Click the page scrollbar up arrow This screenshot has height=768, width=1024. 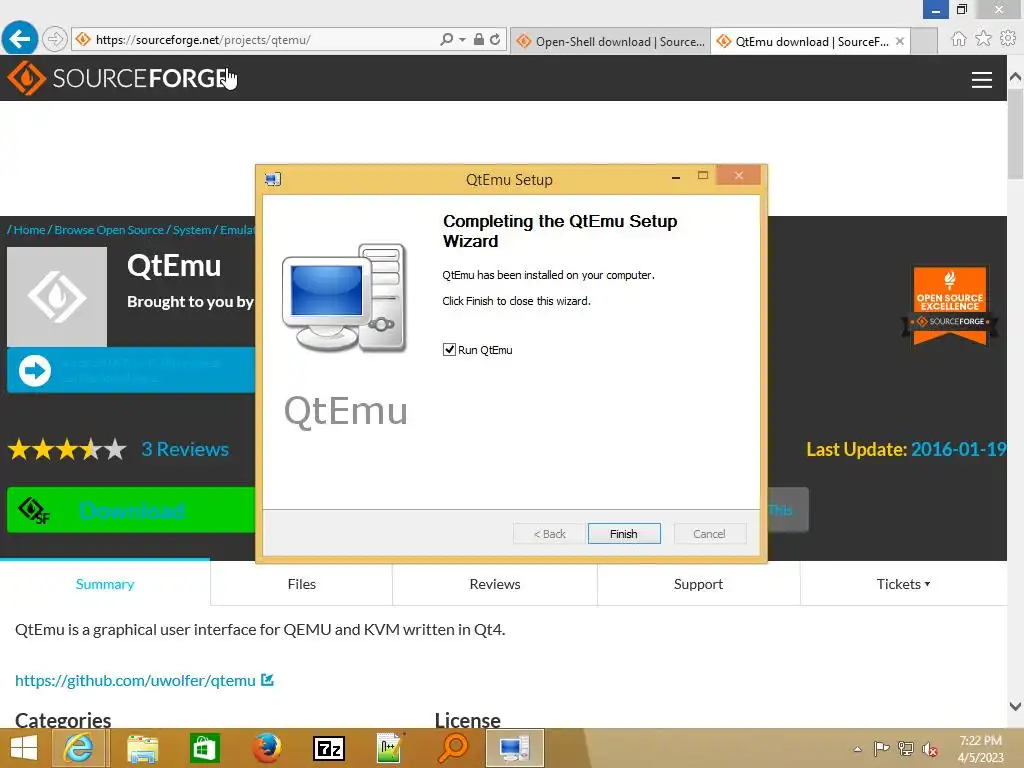(x=1015, y=77)
